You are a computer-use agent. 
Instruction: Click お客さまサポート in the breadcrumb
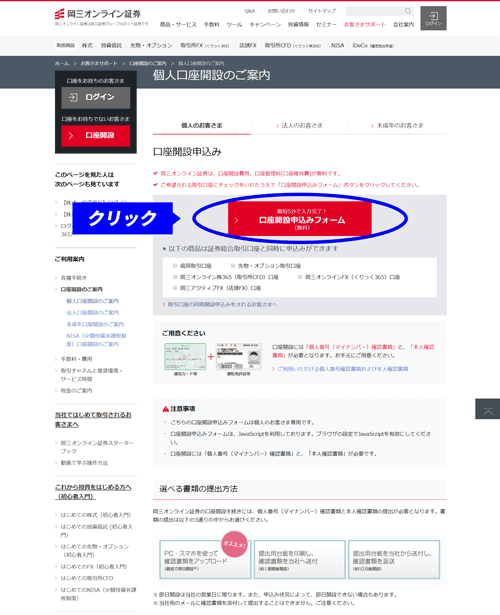coord(99,63)
